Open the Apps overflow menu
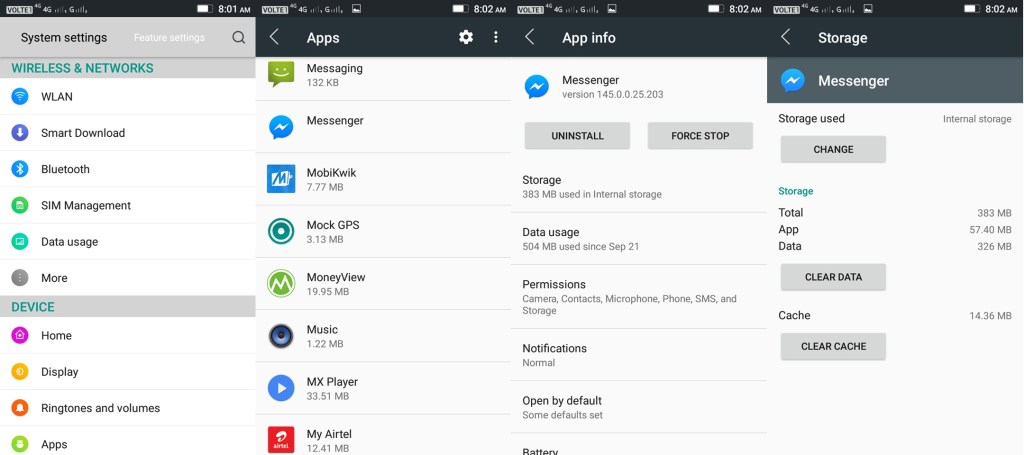This screenshot has width=1024, height=455. [496, 37]
